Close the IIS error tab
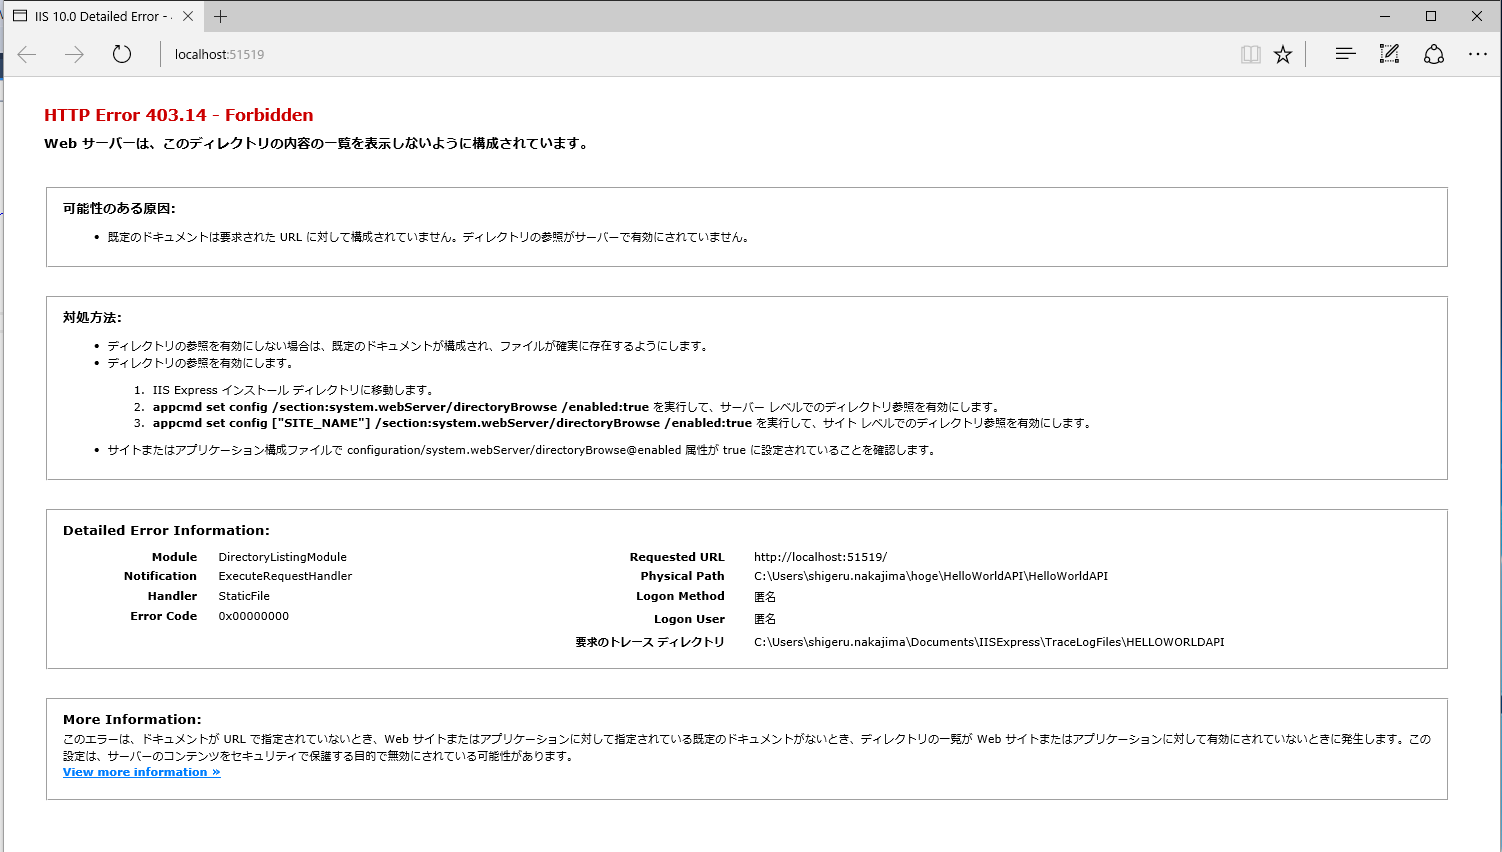The width and height of the screenshot is (1502, 852). point(186,16)
